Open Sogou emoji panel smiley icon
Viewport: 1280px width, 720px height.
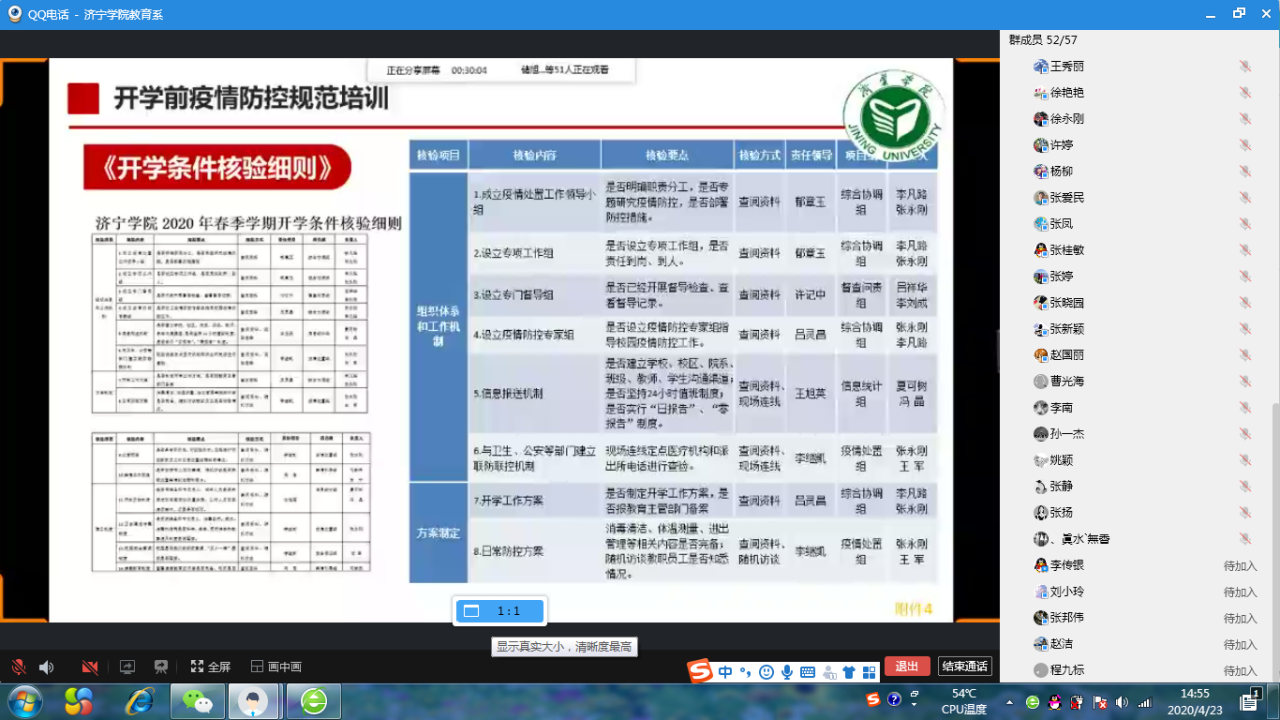(767, 672)
